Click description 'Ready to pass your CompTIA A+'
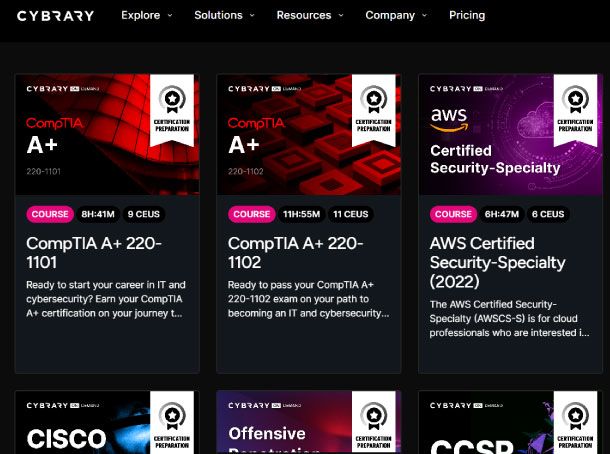Image resolution: width=610 pixels, height=454 pixels. [309, 299]
